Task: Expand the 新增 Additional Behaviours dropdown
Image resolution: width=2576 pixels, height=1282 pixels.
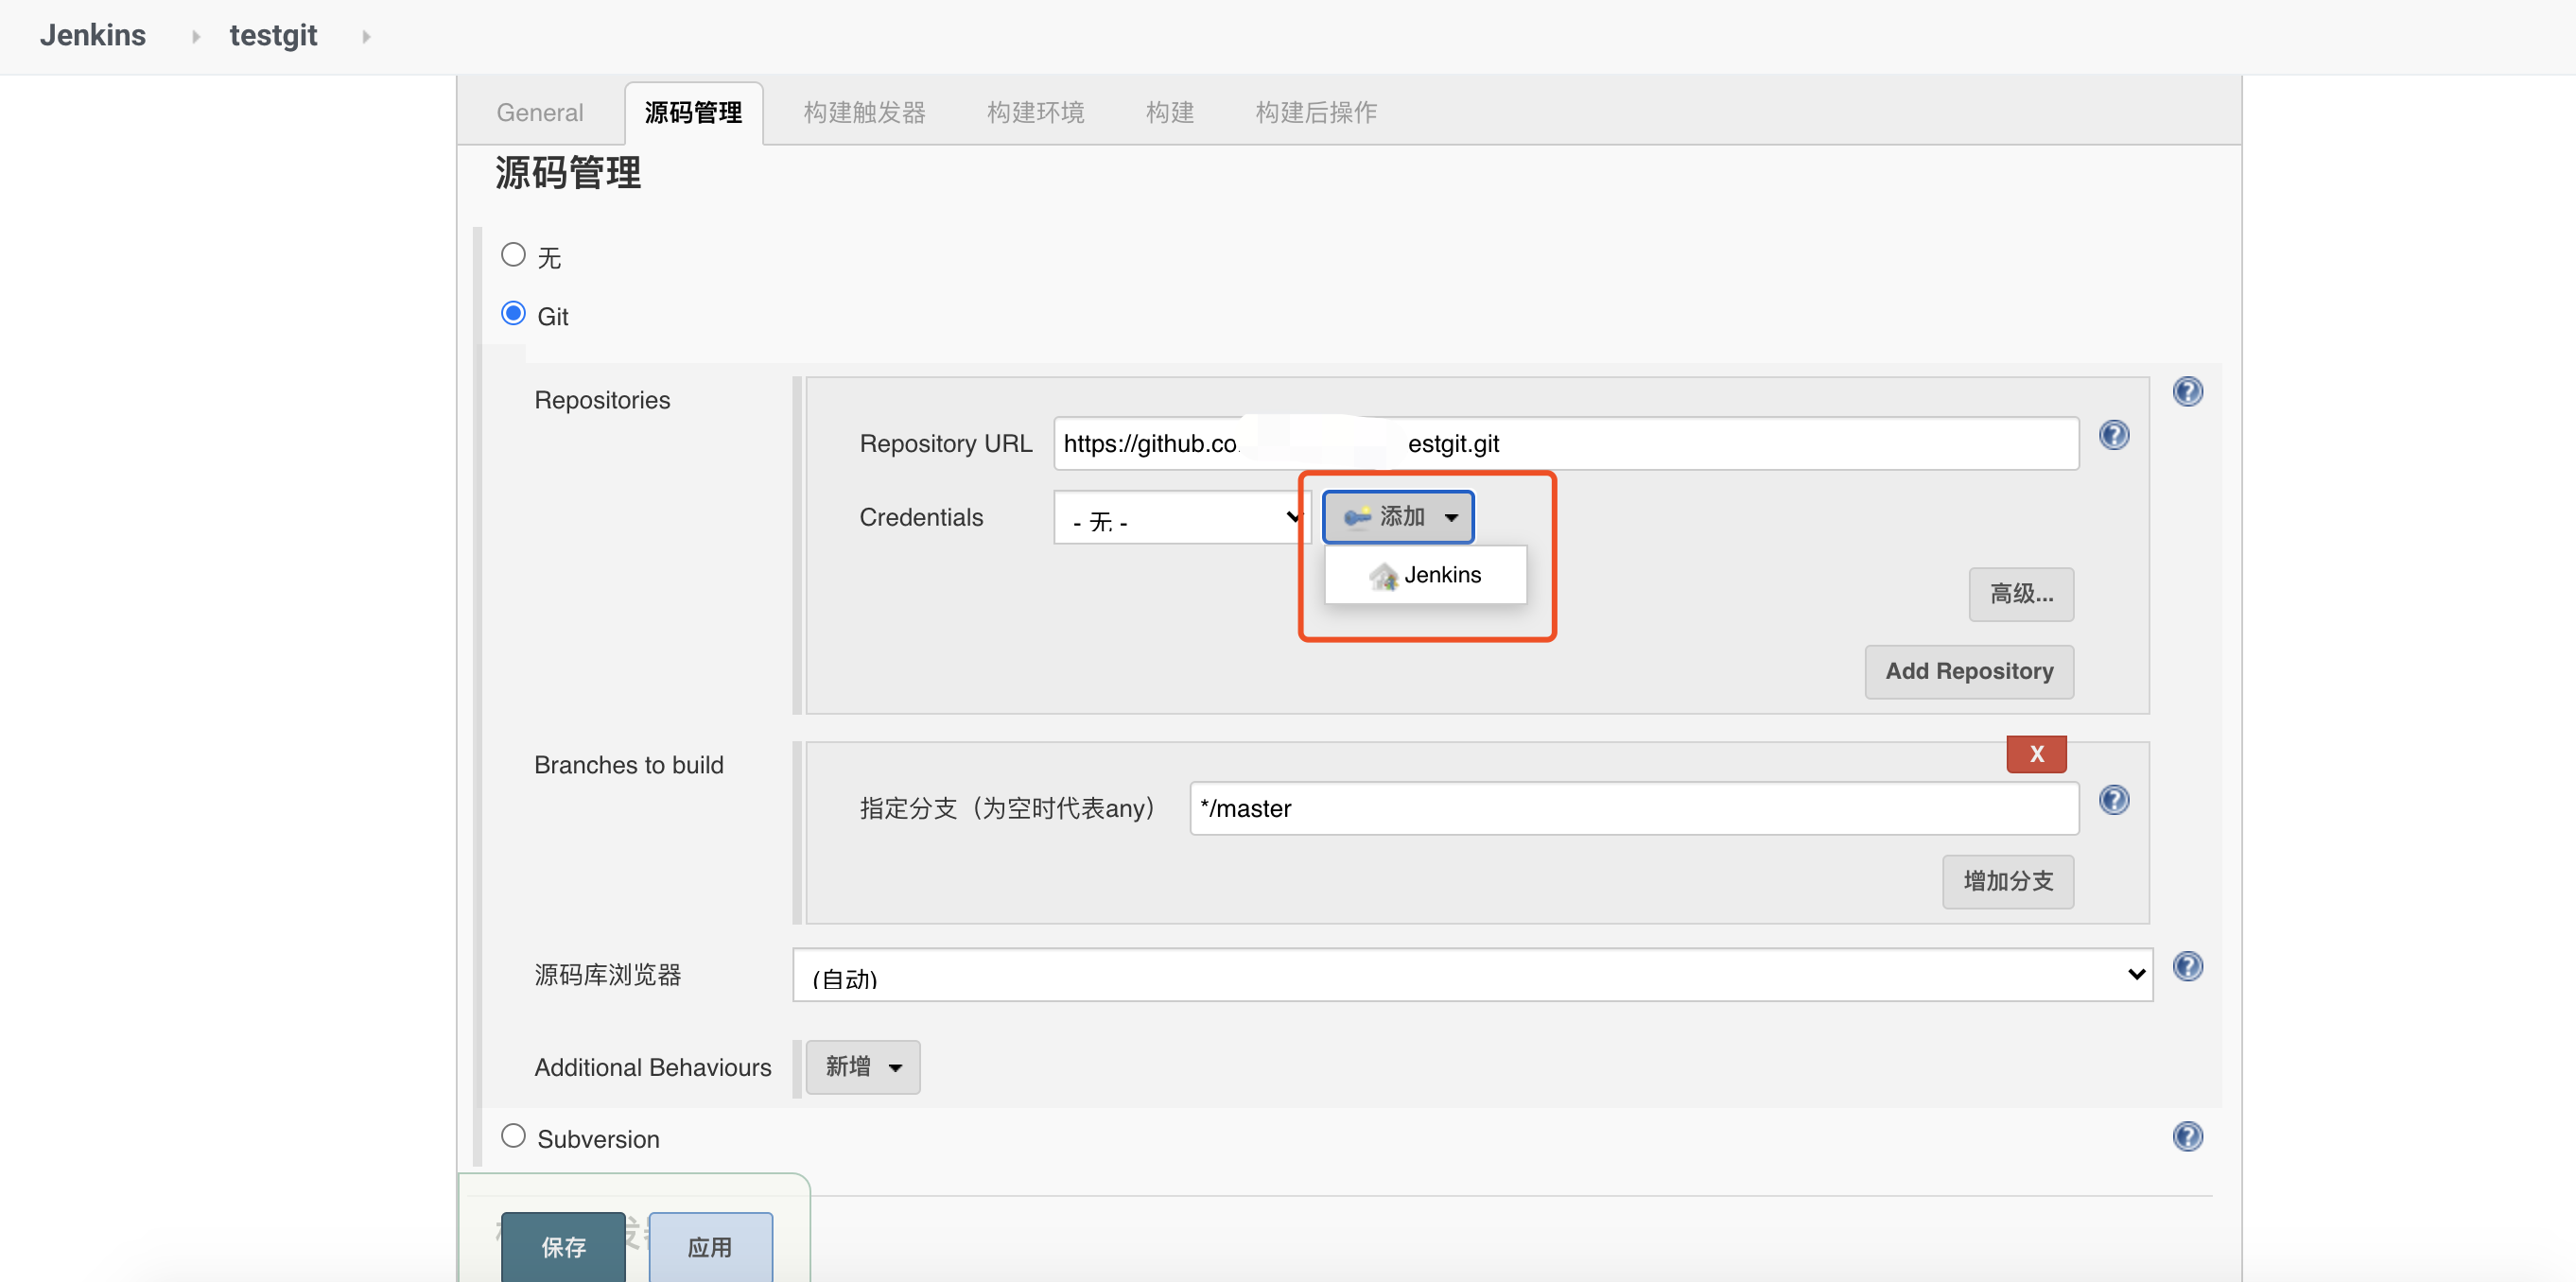Action: 862,1067
